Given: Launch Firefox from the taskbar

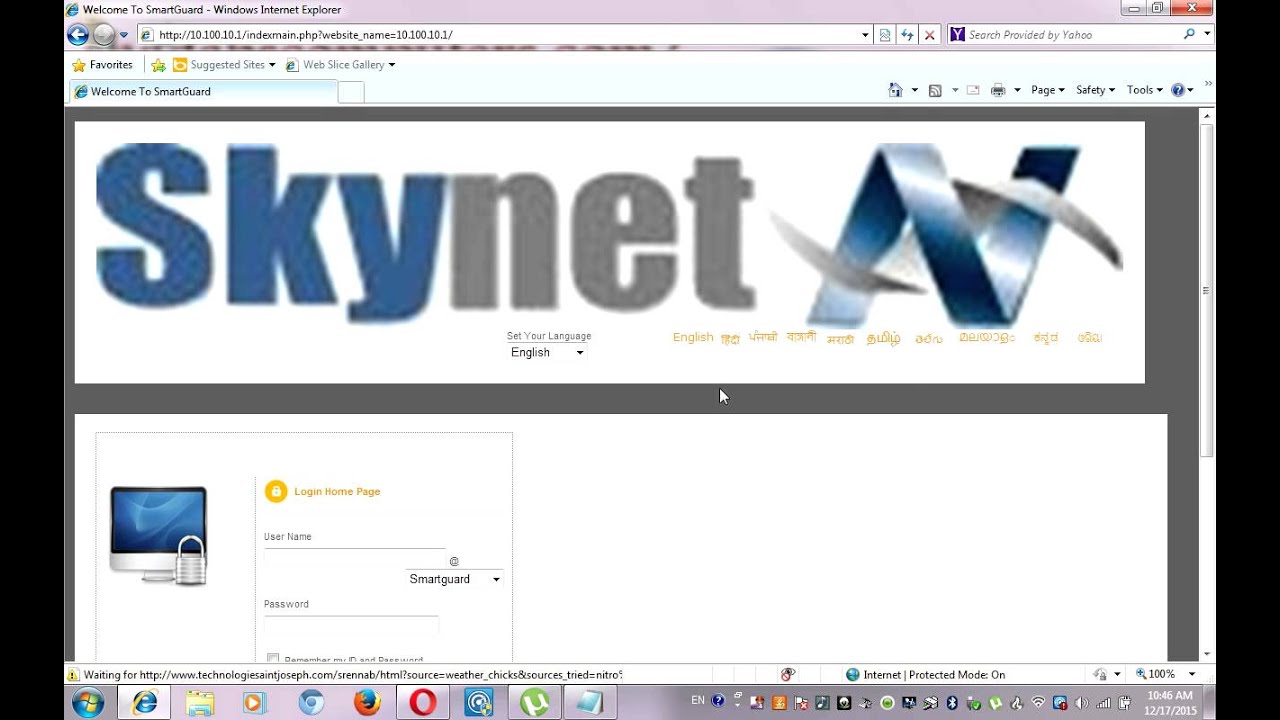Looking at the screenshot, I should [x=367, y=703].
